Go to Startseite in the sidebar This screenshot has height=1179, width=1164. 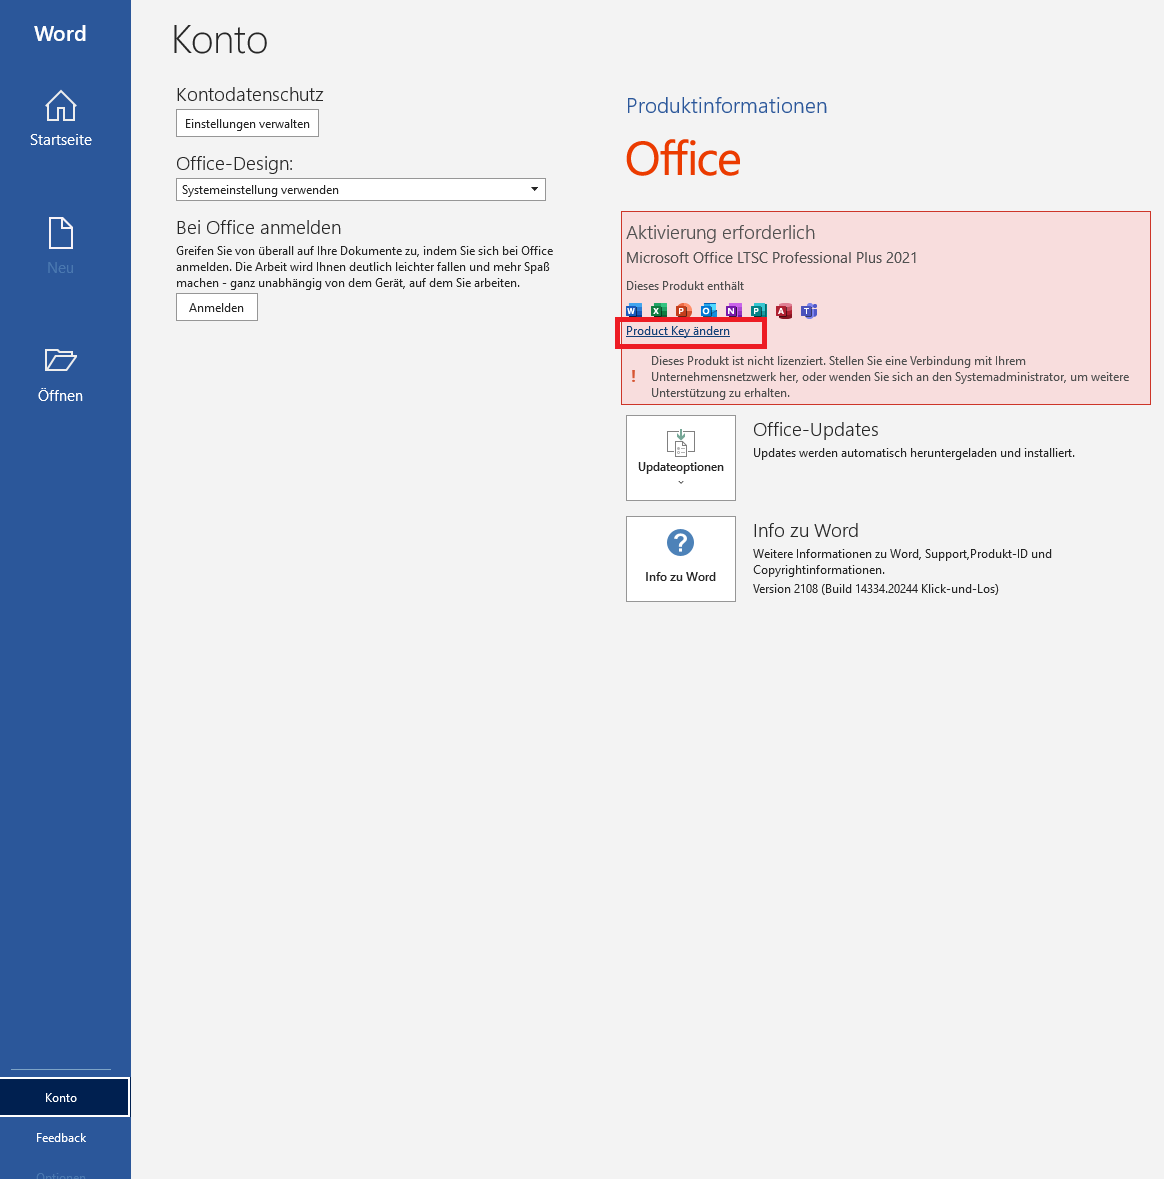61,119
